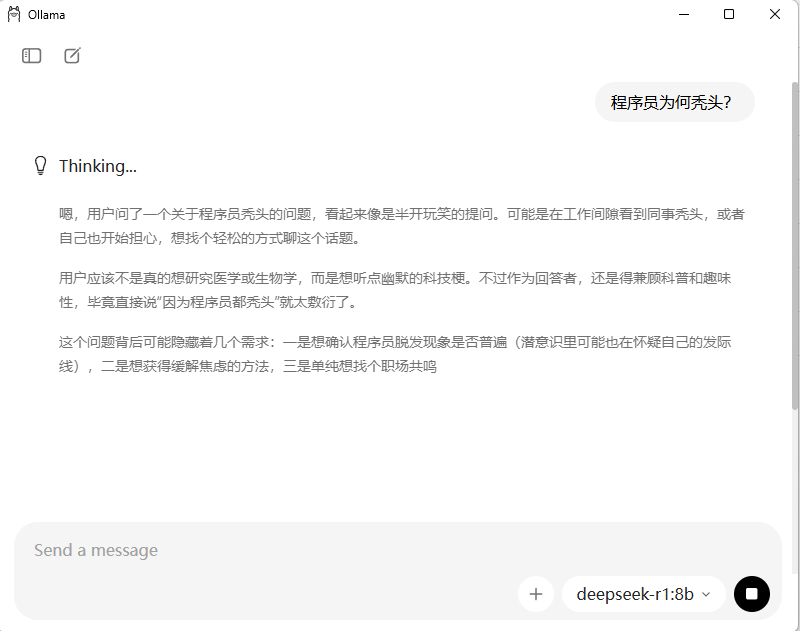Add an attachment with the plus button

point(536,594)
